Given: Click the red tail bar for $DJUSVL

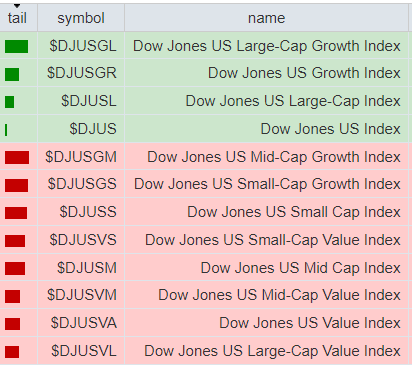Looking at the screenshot, I should [x=12, y=352].
